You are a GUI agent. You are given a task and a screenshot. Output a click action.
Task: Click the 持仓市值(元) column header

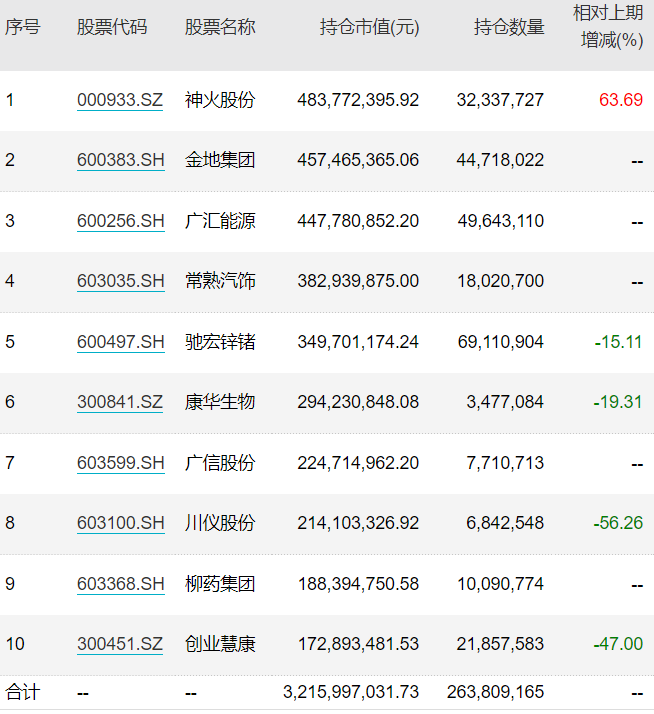pyautogui.click(x=369, y=27)
